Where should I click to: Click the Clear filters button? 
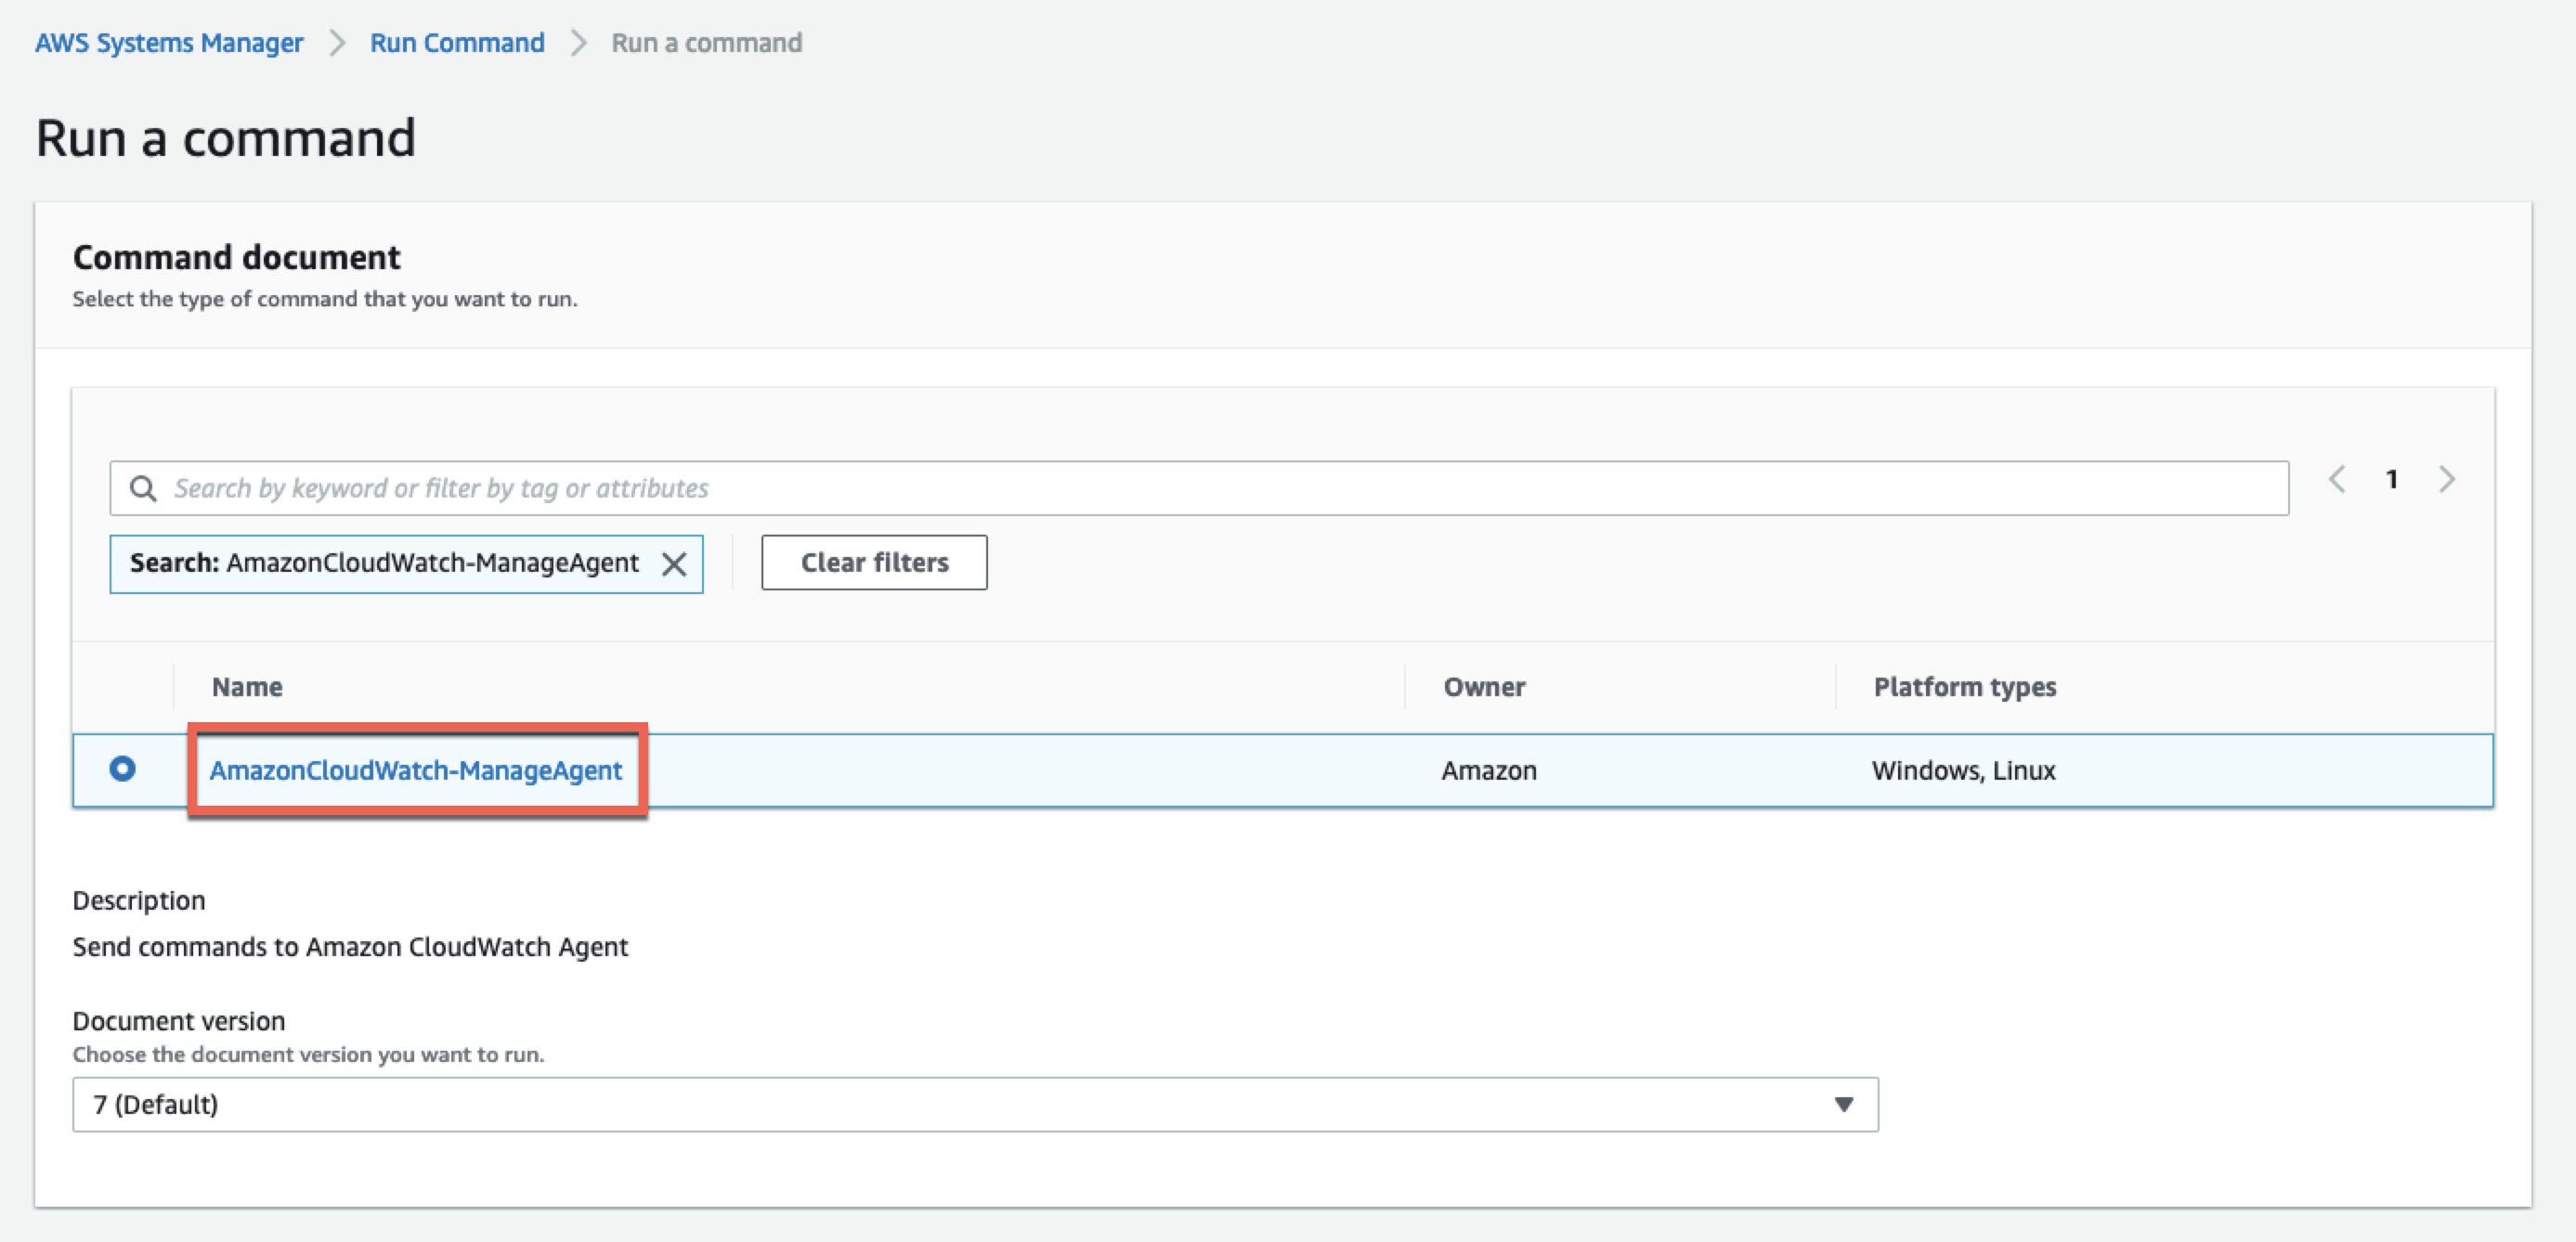(x=873, y=562)
